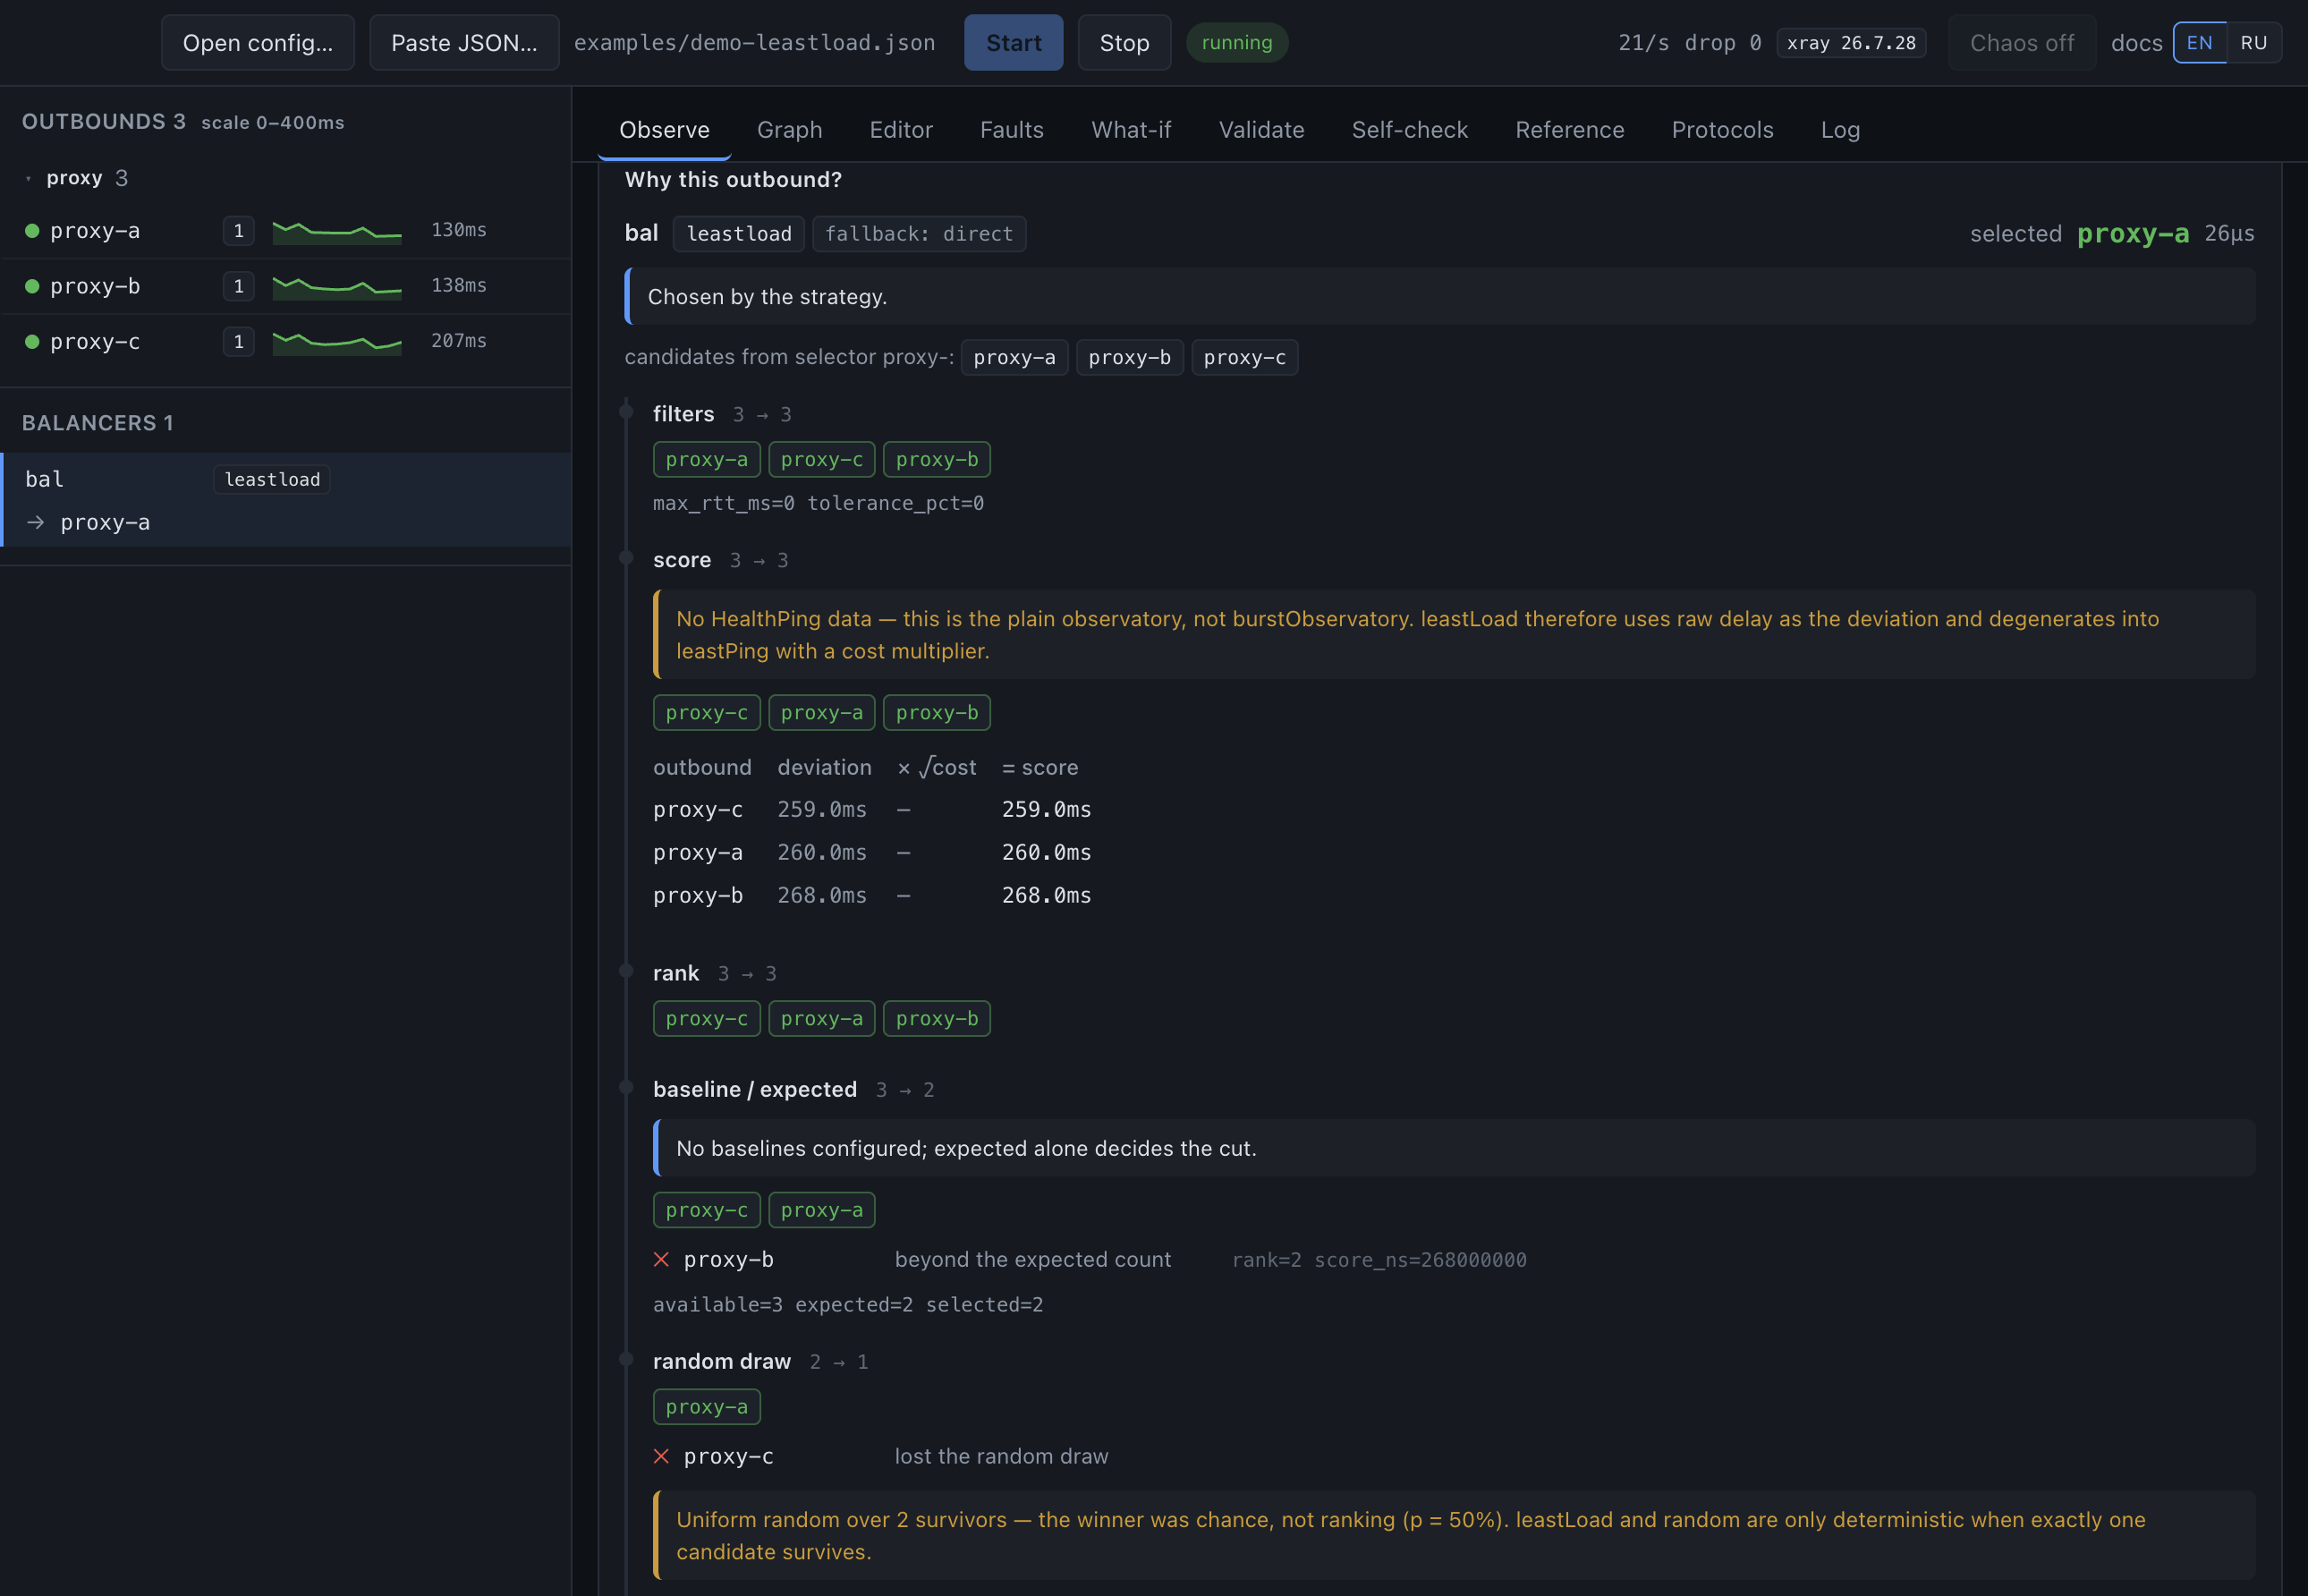Click the arrow icon before proxy-a under bal
This screenshot has width=2308, height=1596.
click(36, 522)
